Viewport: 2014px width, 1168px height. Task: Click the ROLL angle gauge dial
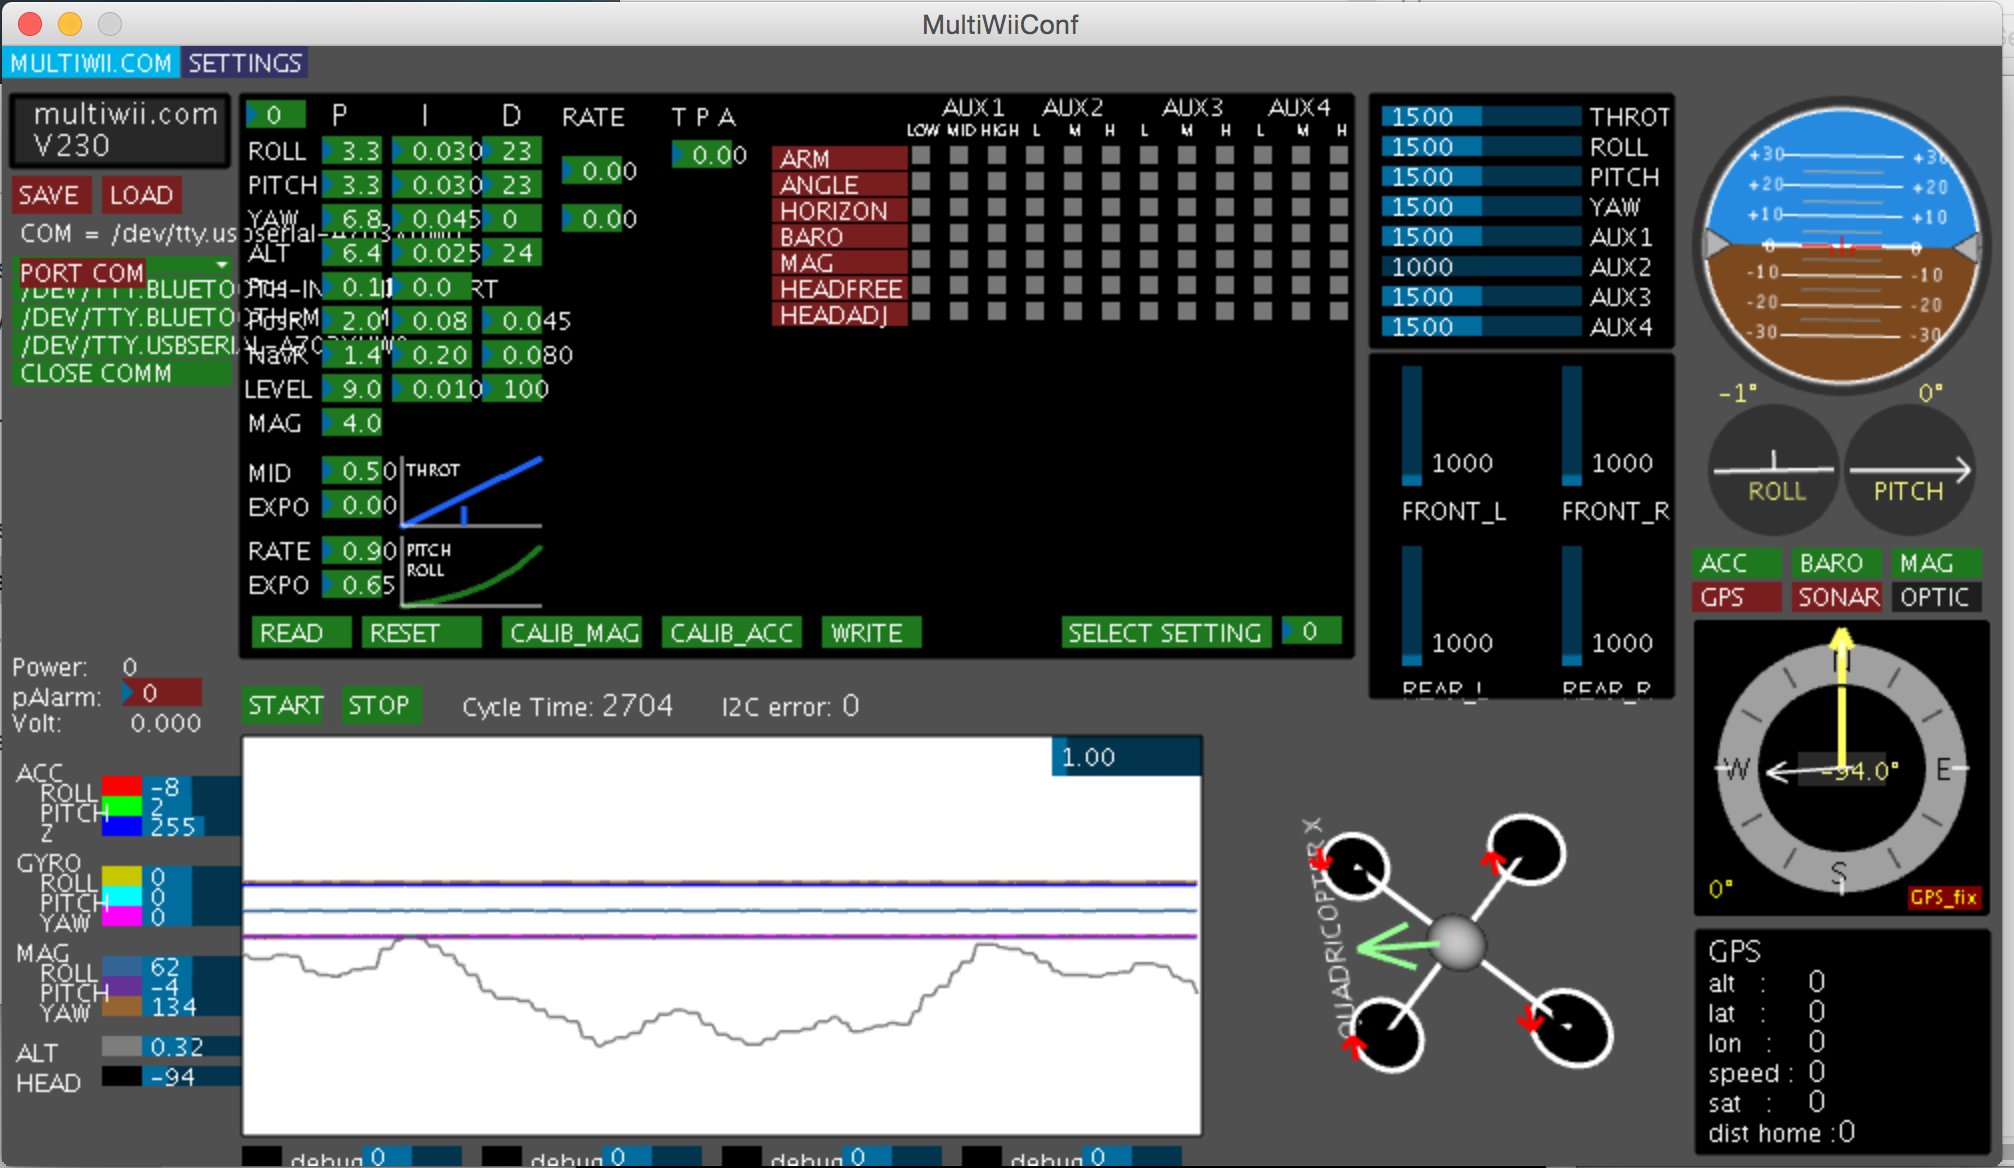(x=1774, y=468)
